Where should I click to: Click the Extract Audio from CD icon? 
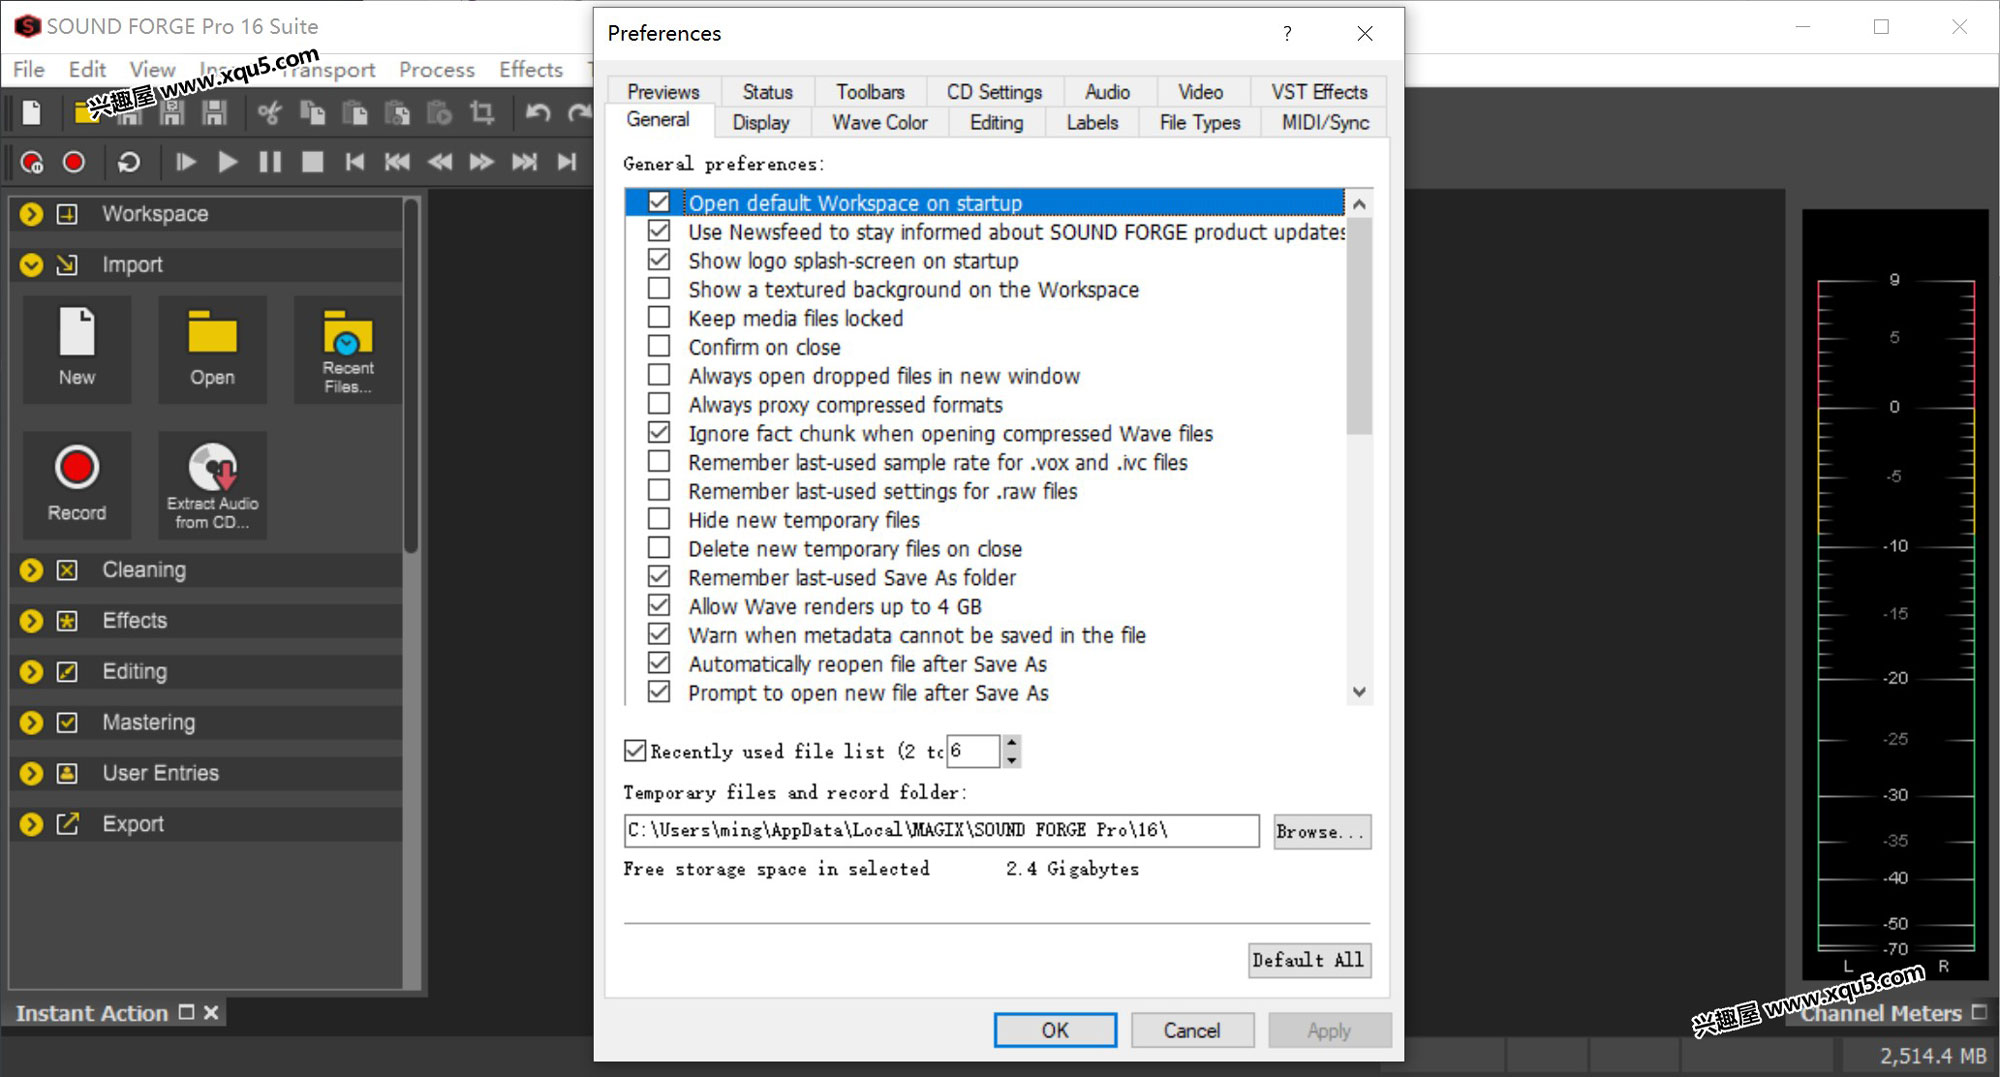click(212, 485)
